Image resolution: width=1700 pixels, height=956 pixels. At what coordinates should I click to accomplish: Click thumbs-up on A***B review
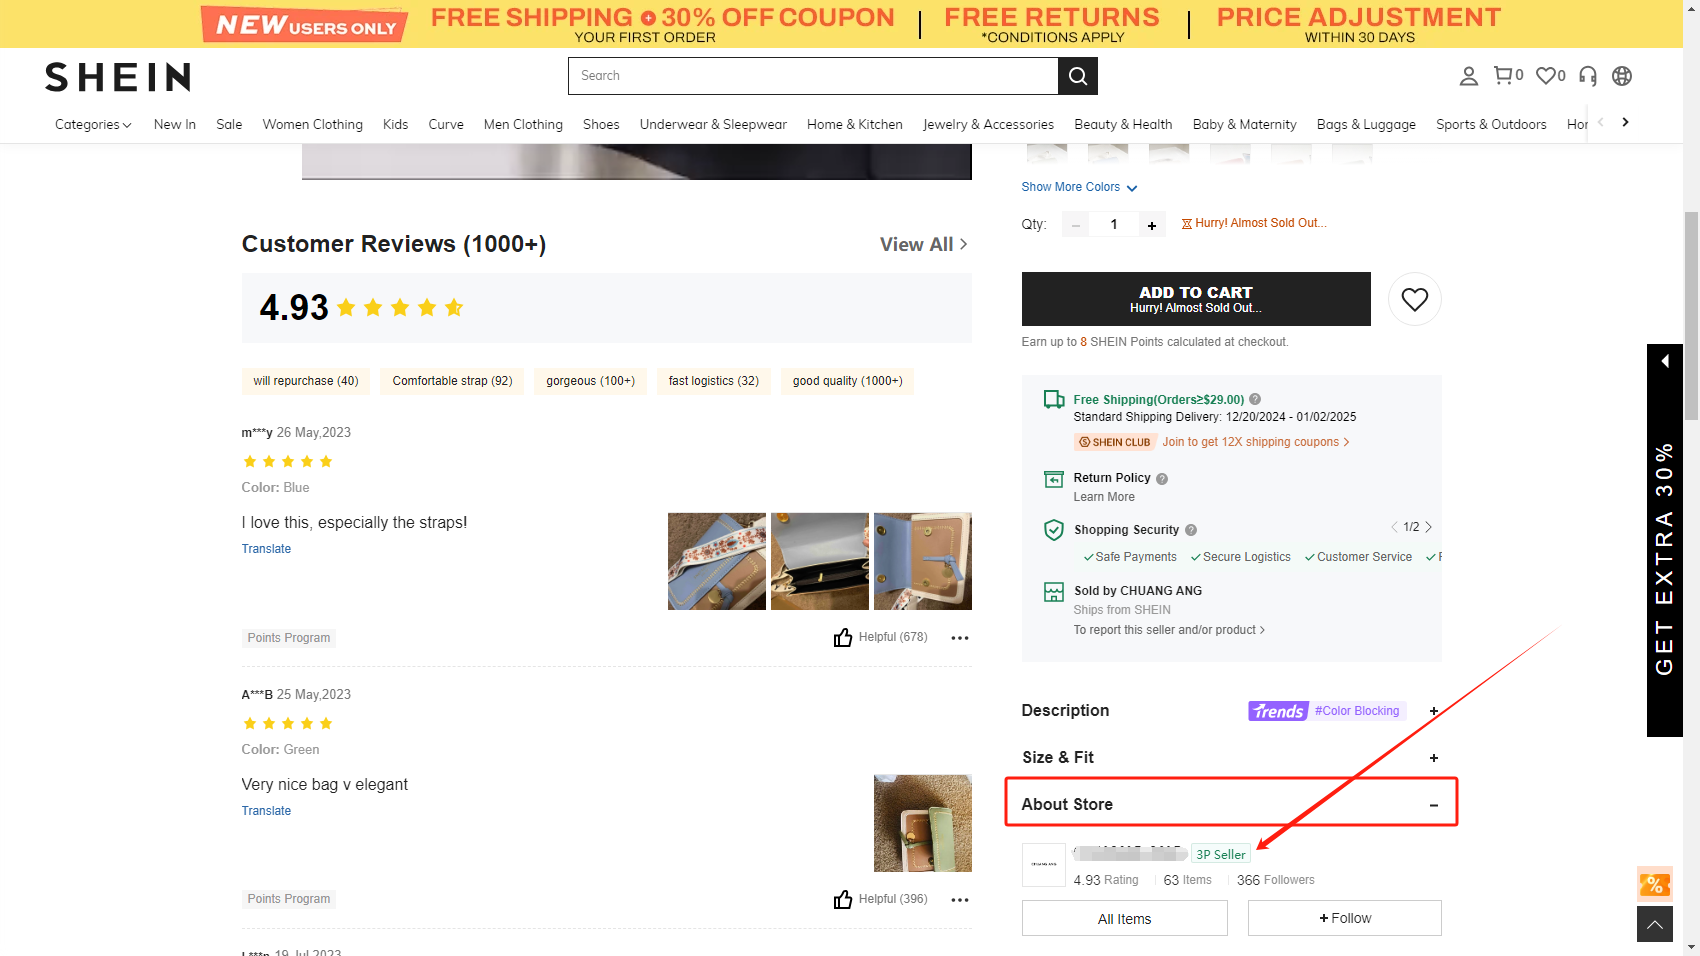[843, 899]
